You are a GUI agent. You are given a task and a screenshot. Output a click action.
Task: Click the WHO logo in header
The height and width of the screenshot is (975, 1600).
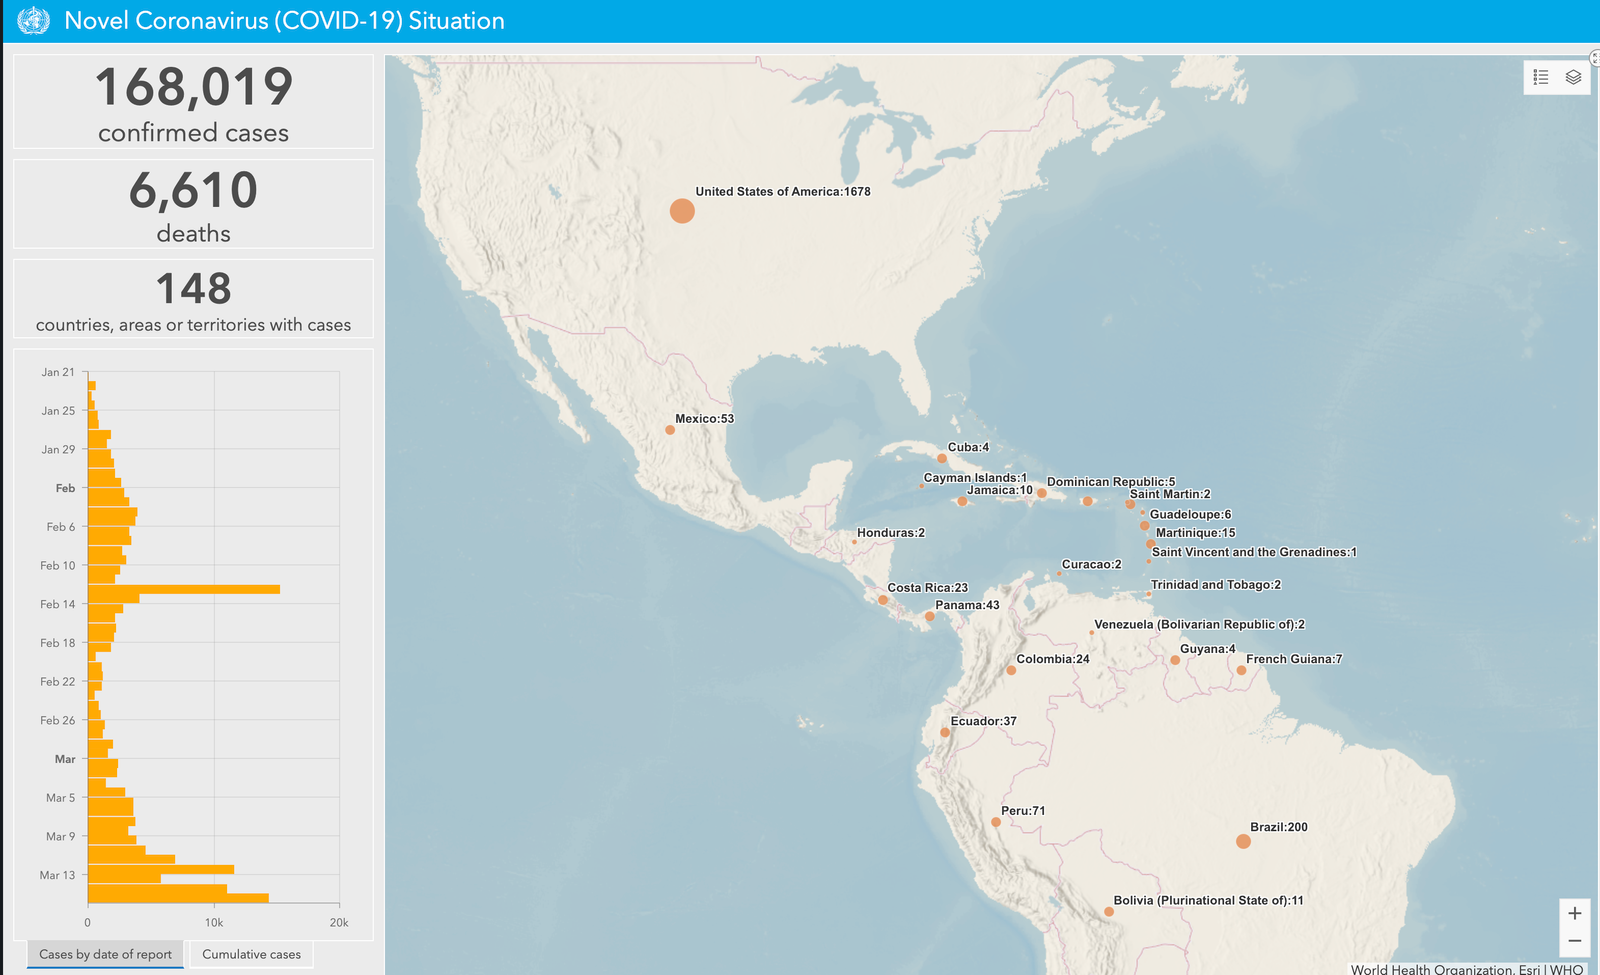pyautogui.click(x=33, y=21)
